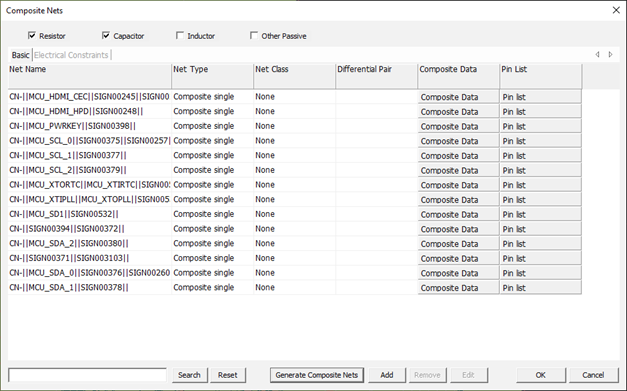Click the Add button
The image size is (627, 391).
tap(387, 375)
